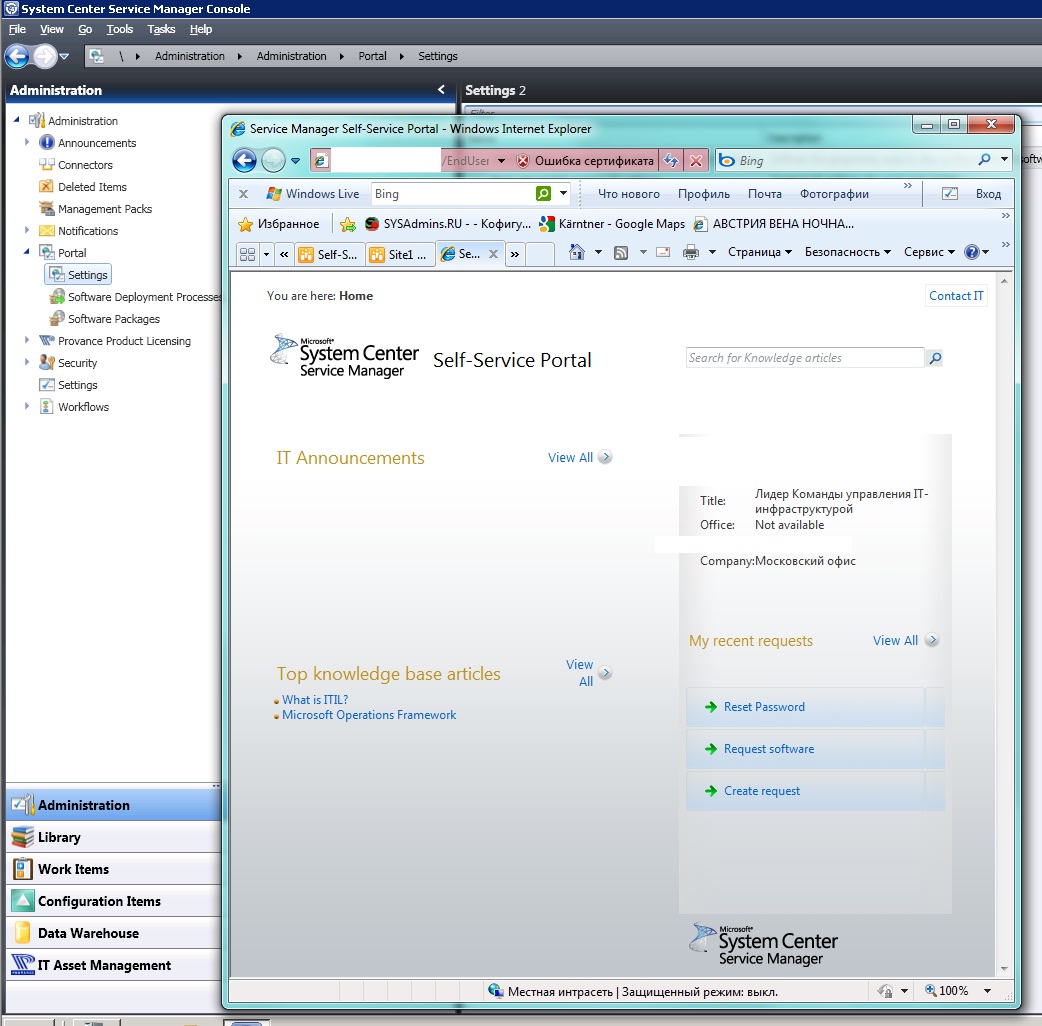This screenshot has height=1026, width=1042.
Task: Open the Безопасность dropdown menu
Action: tap(848, 252)
